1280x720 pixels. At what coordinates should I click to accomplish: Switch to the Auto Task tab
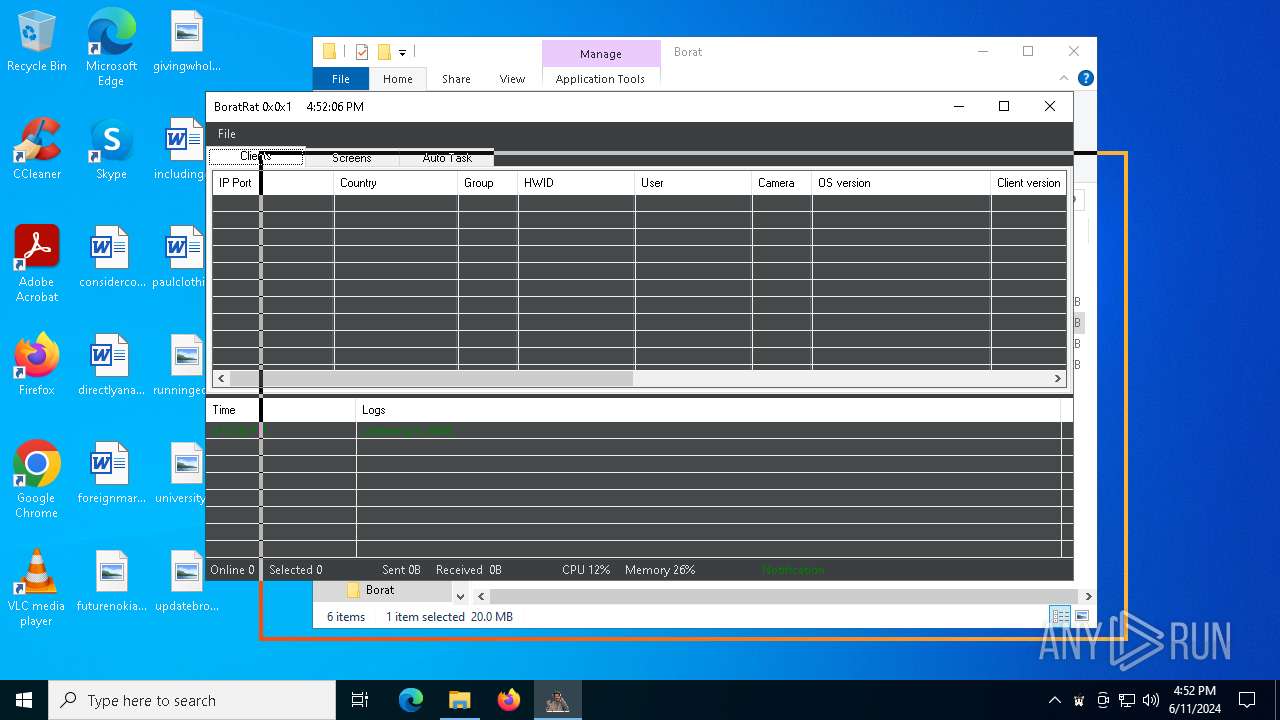pos(447,158)
